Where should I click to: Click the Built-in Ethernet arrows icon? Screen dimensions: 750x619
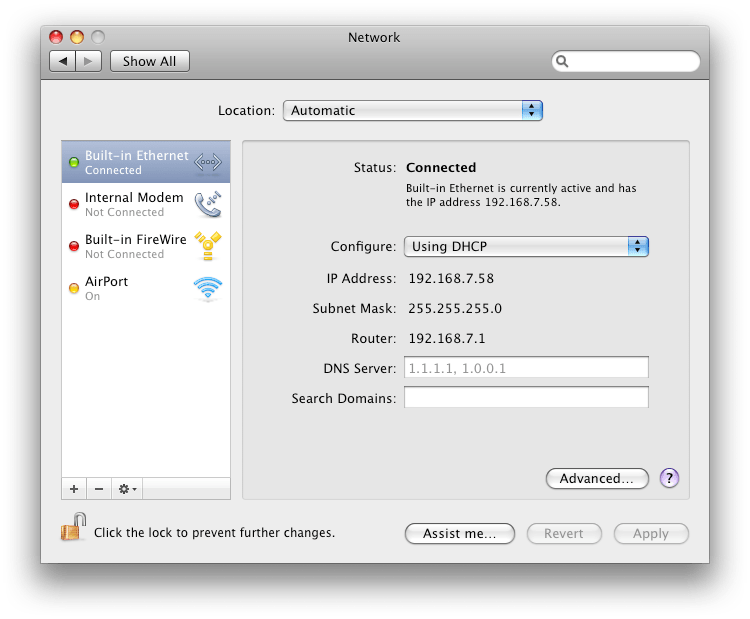point(207,162)
